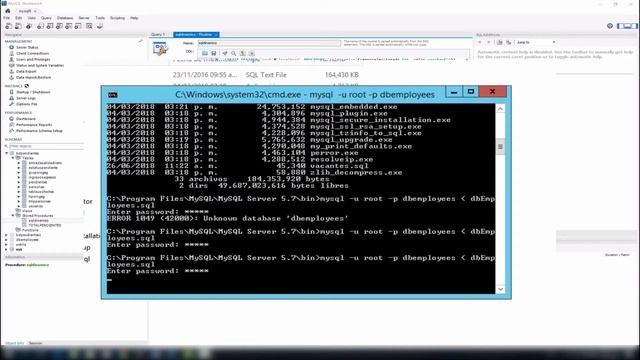
Task: Open Startup / Shutdown under Instance
Action: coord(33,92)
